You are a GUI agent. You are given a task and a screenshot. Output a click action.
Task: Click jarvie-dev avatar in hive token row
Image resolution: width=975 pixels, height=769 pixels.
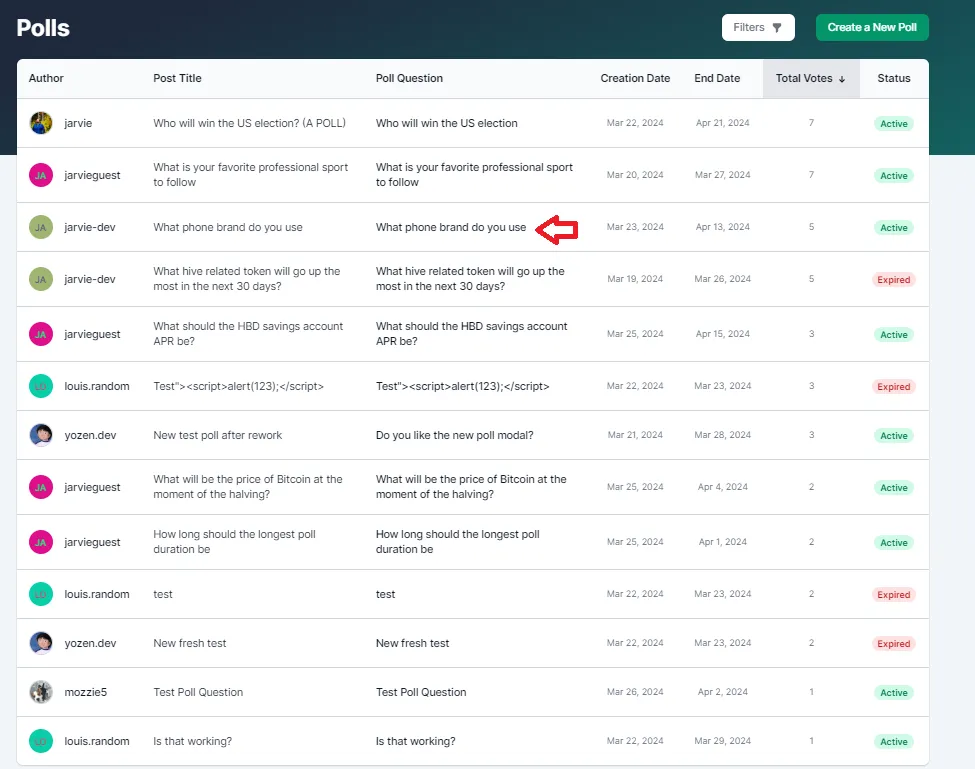41,279
